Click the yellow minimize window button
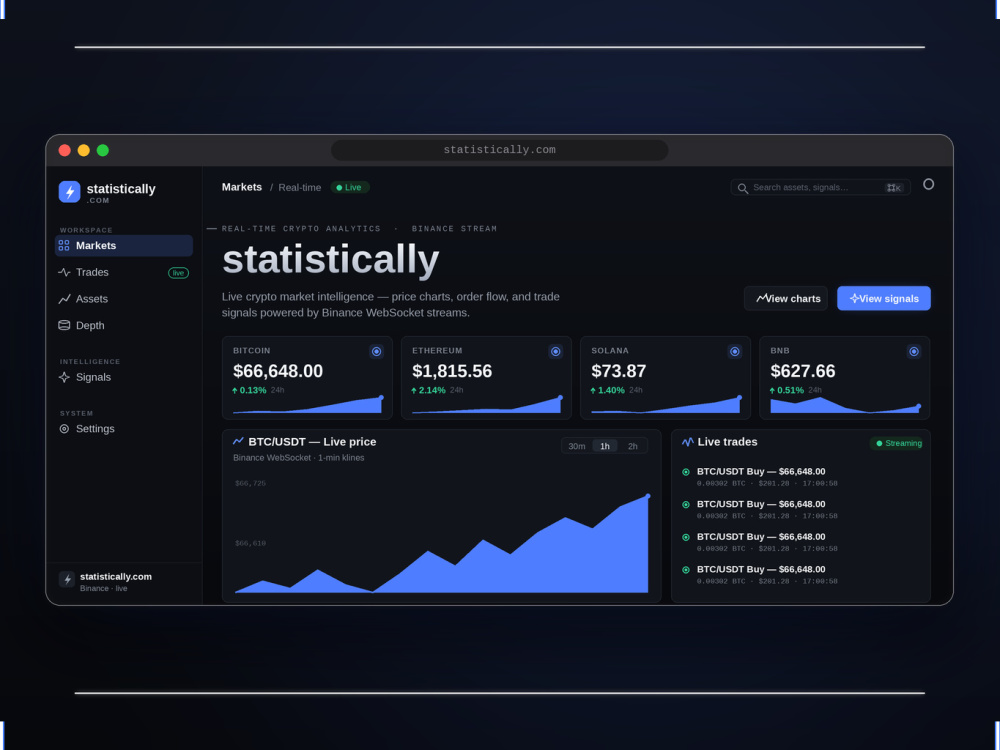Screen dimensions: 1000x750 84,151
